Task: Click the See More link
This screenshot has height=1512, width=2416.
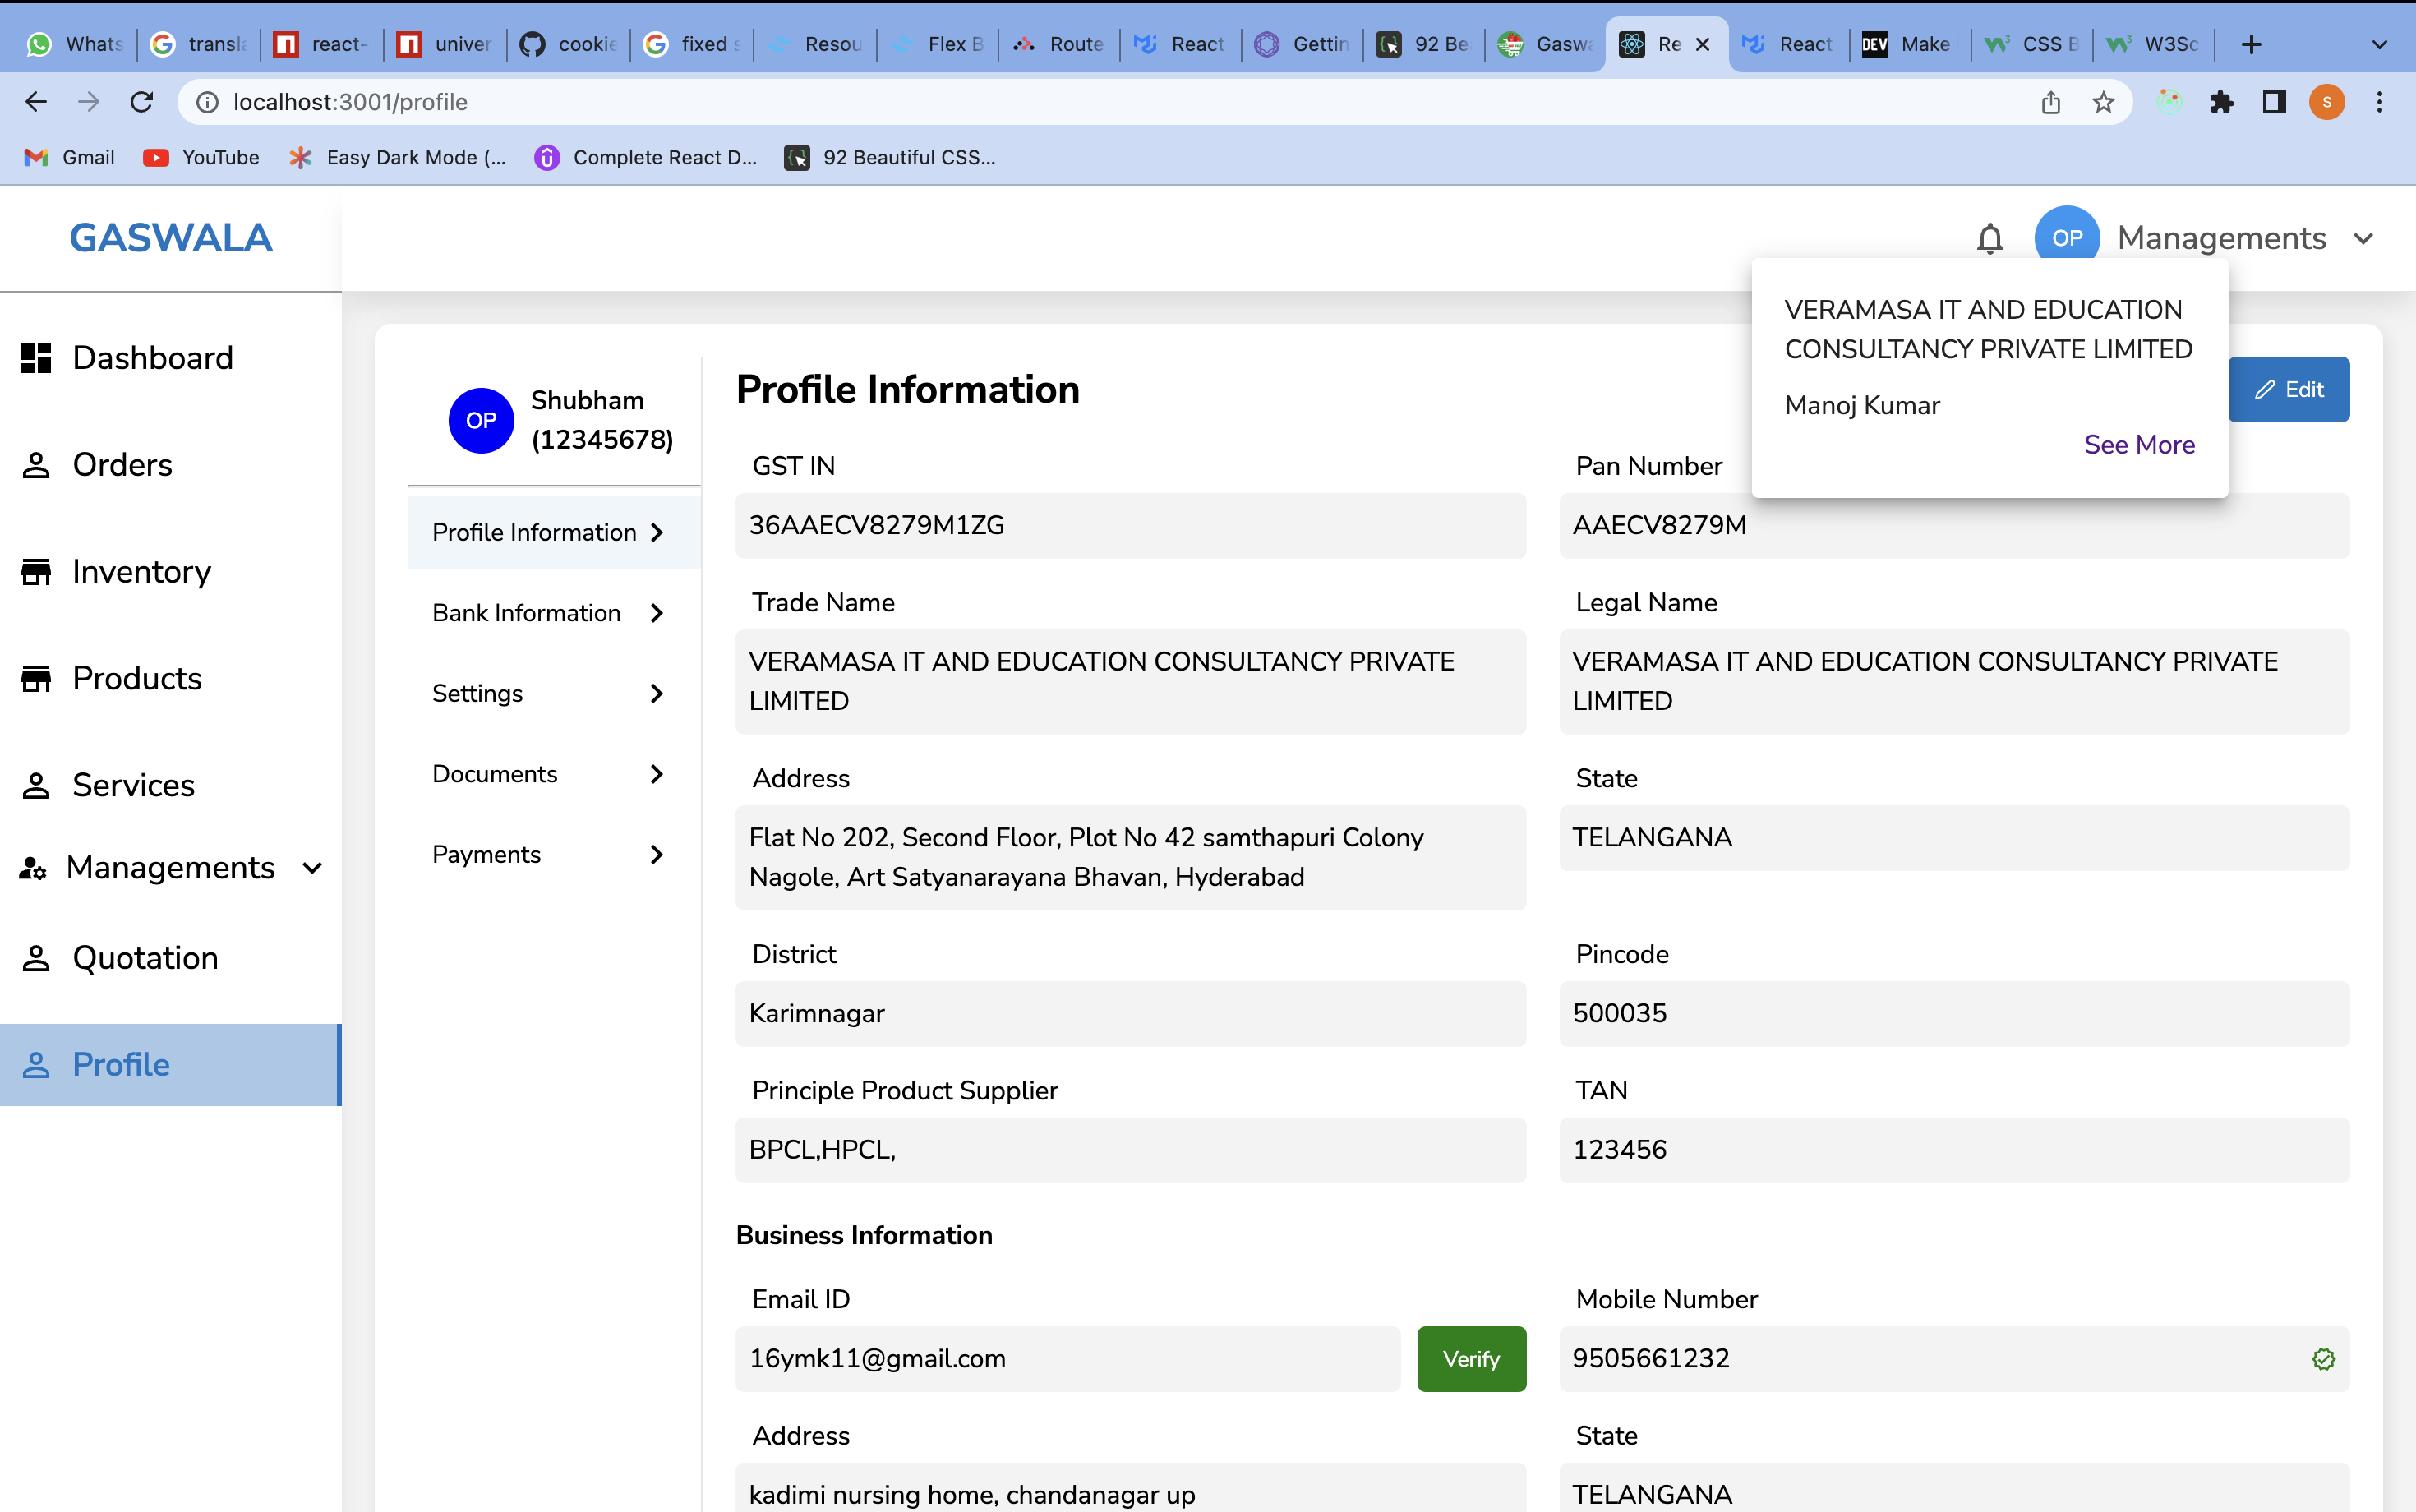Action: pos(2139,444)
